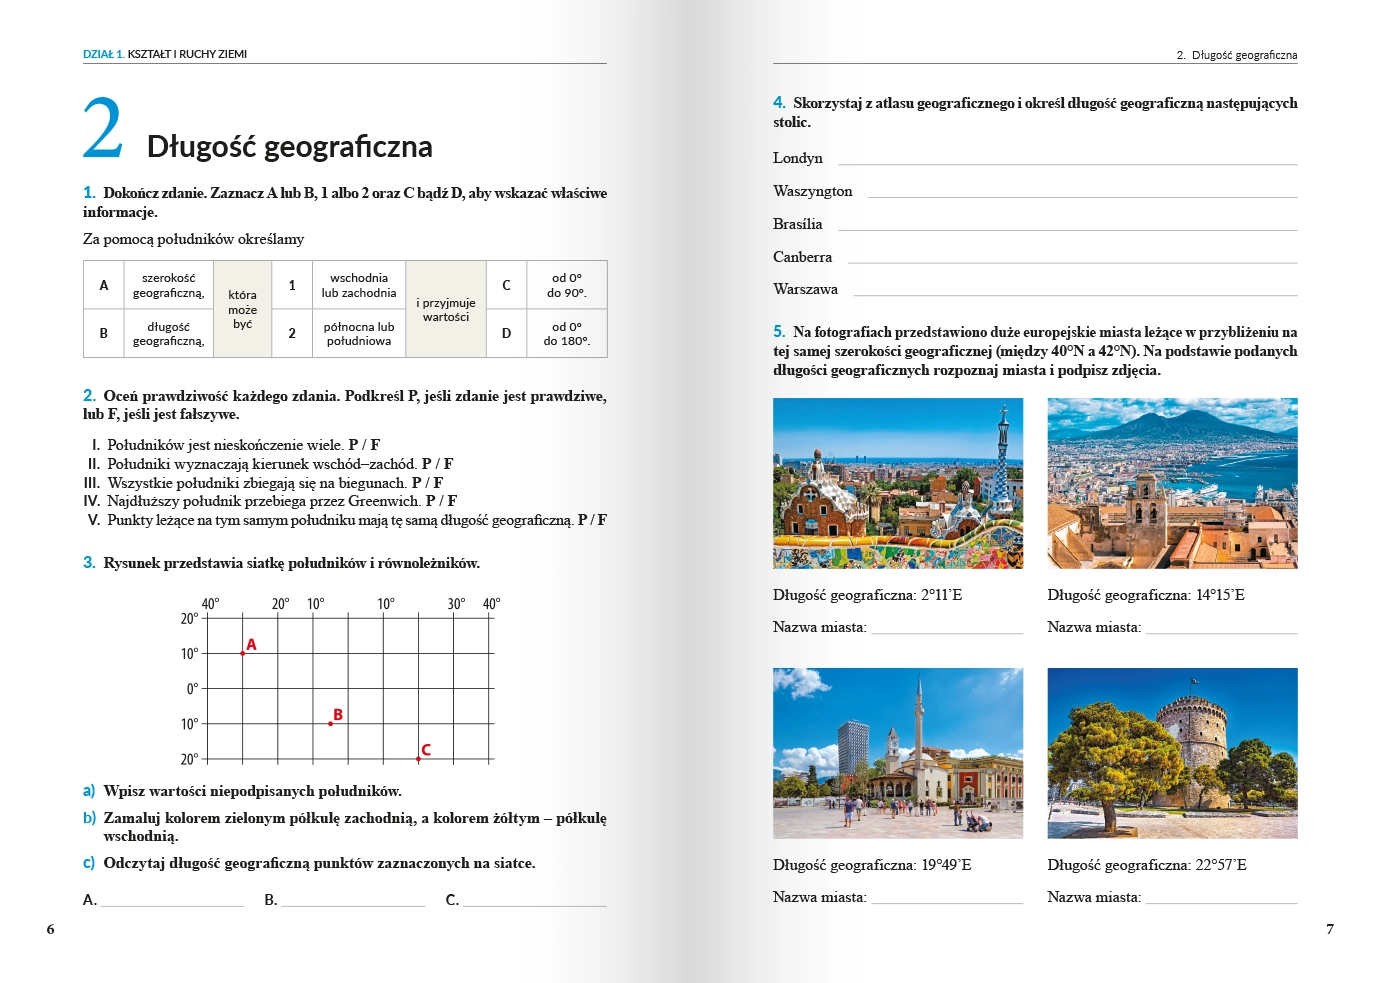The image size is (1380, 983).
Task: Click P / F after statement III
Action: (427, 483)
